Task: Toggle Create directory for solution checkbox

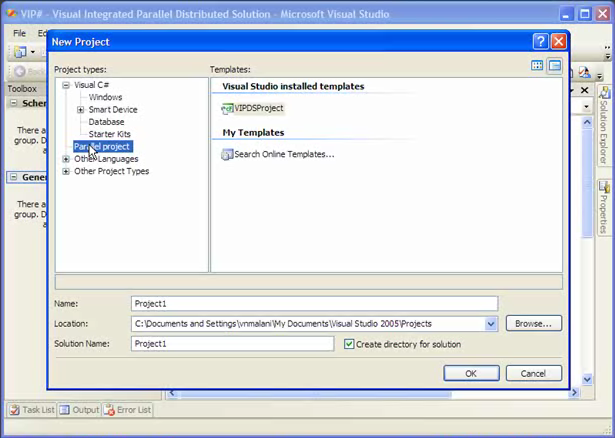Action: pos(349,344)
